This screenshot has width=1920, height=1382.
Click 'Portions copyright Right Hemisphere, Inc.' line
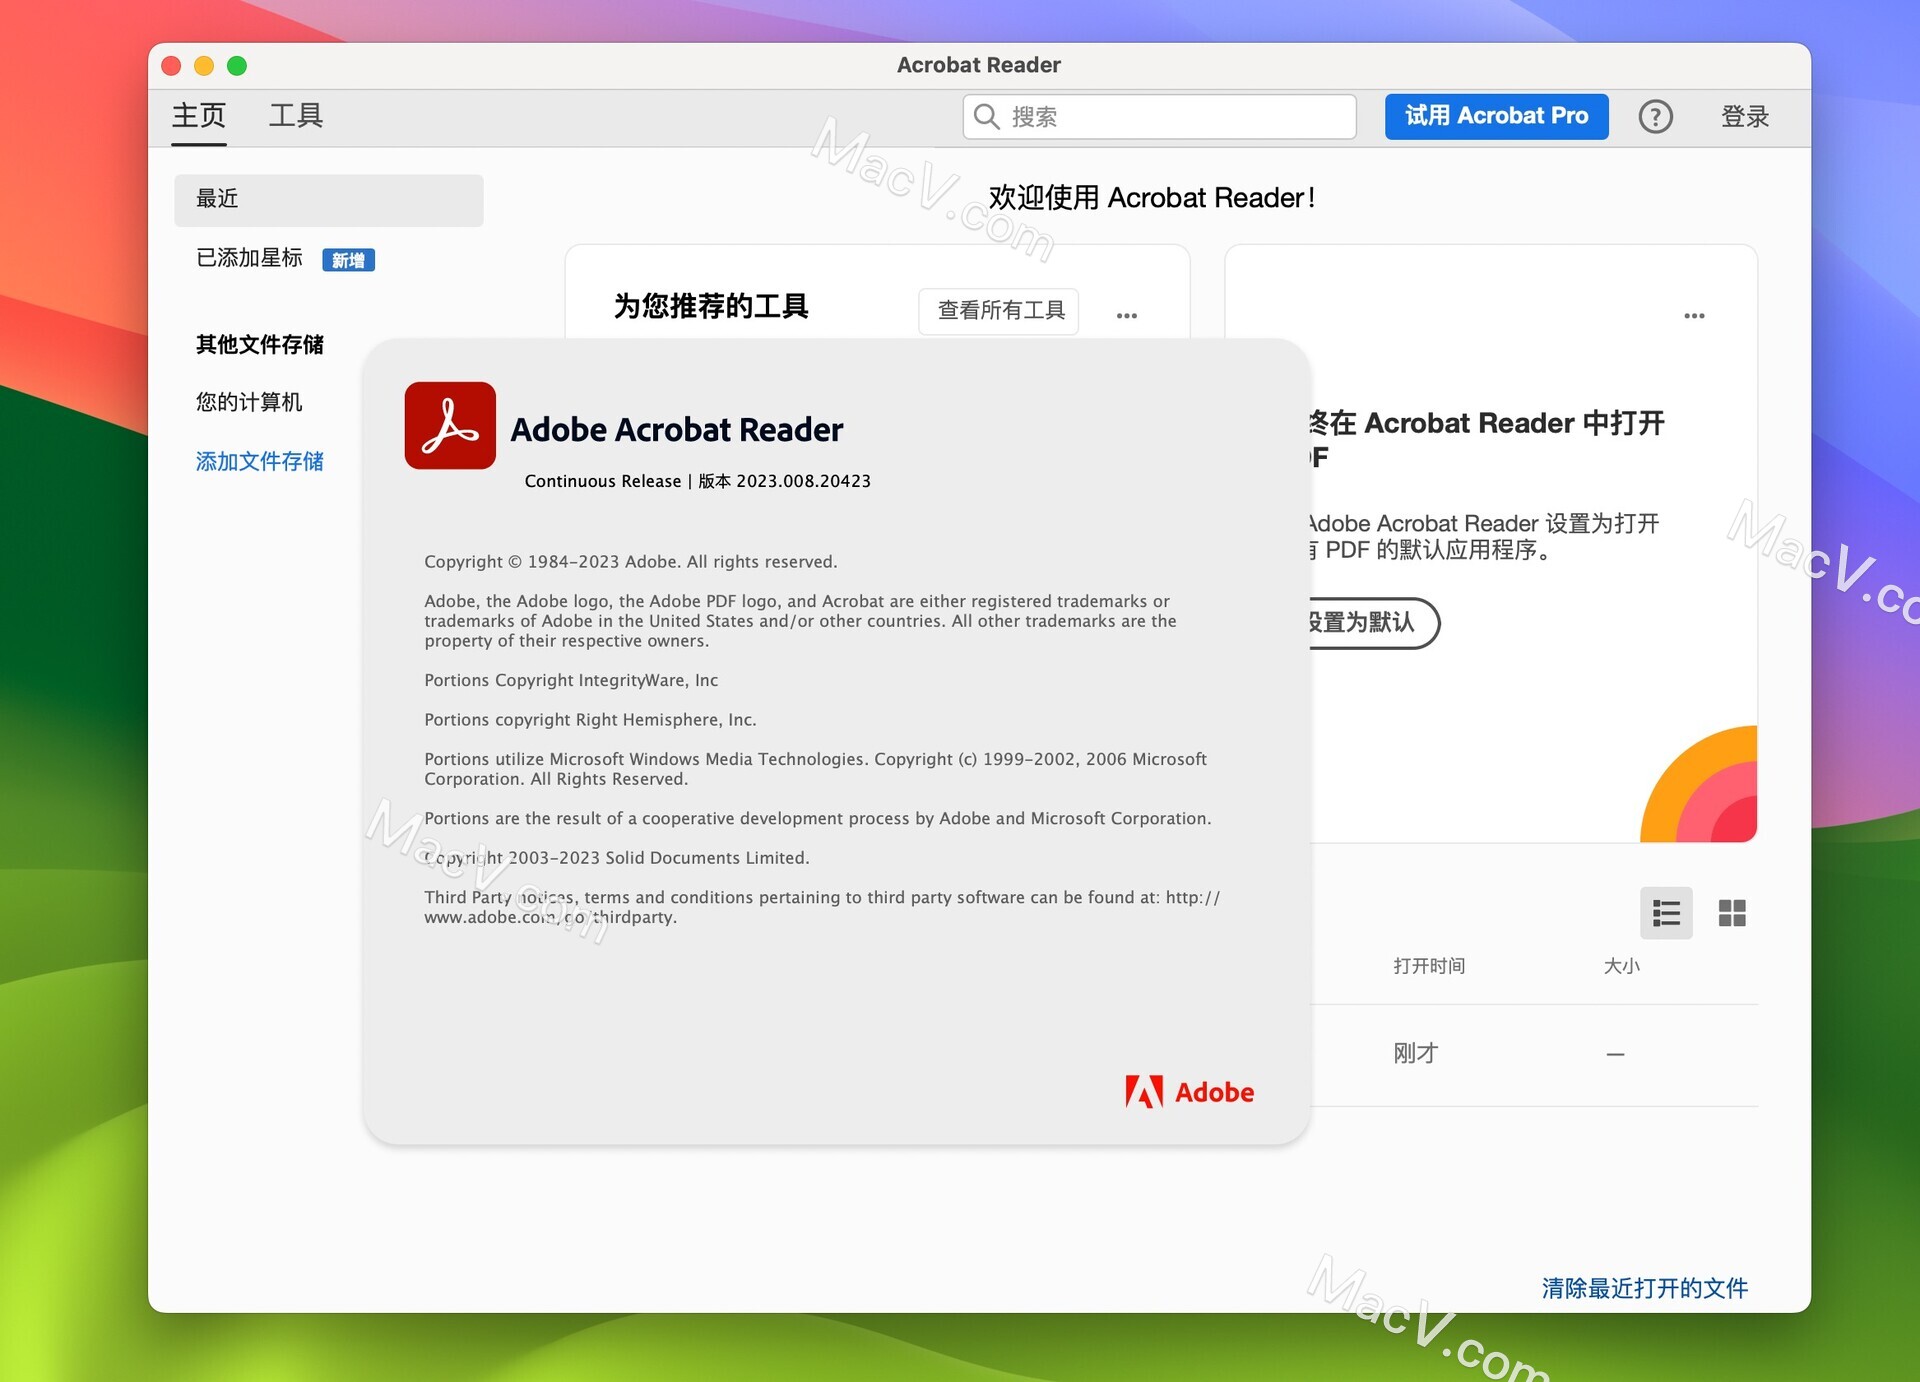590,720
